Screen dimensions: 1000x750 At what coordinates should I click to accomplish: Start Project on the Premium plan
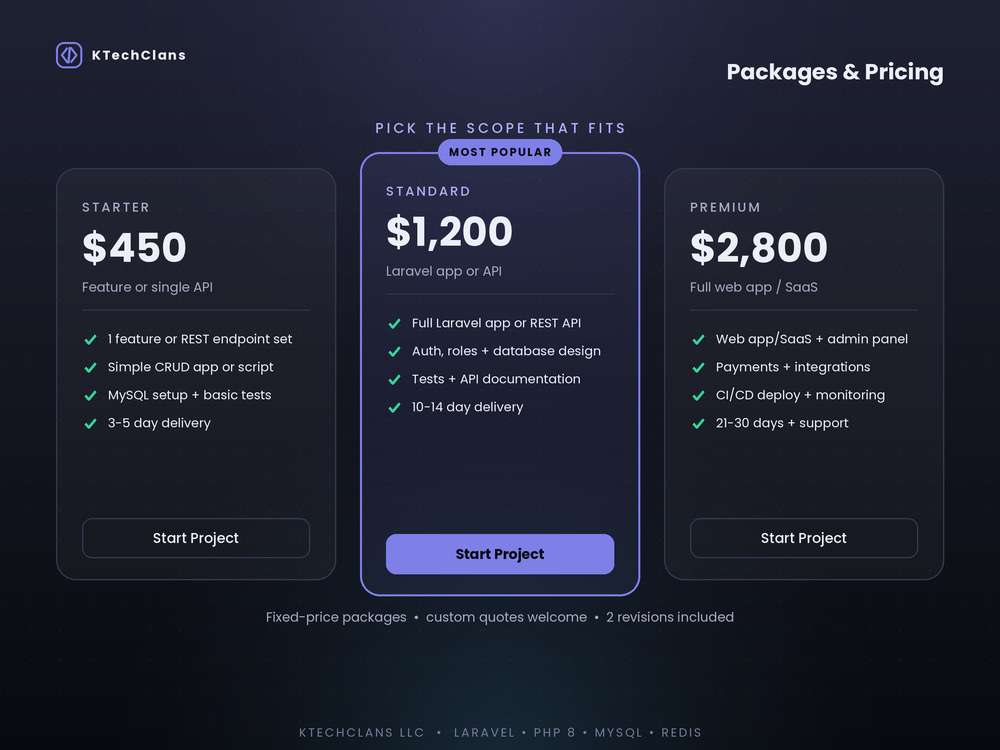coord(804,538)
